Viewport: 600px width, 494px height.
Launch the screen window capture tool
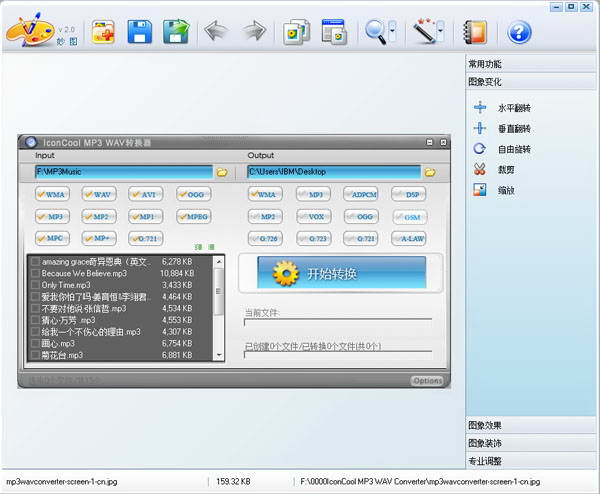point(334,32)
